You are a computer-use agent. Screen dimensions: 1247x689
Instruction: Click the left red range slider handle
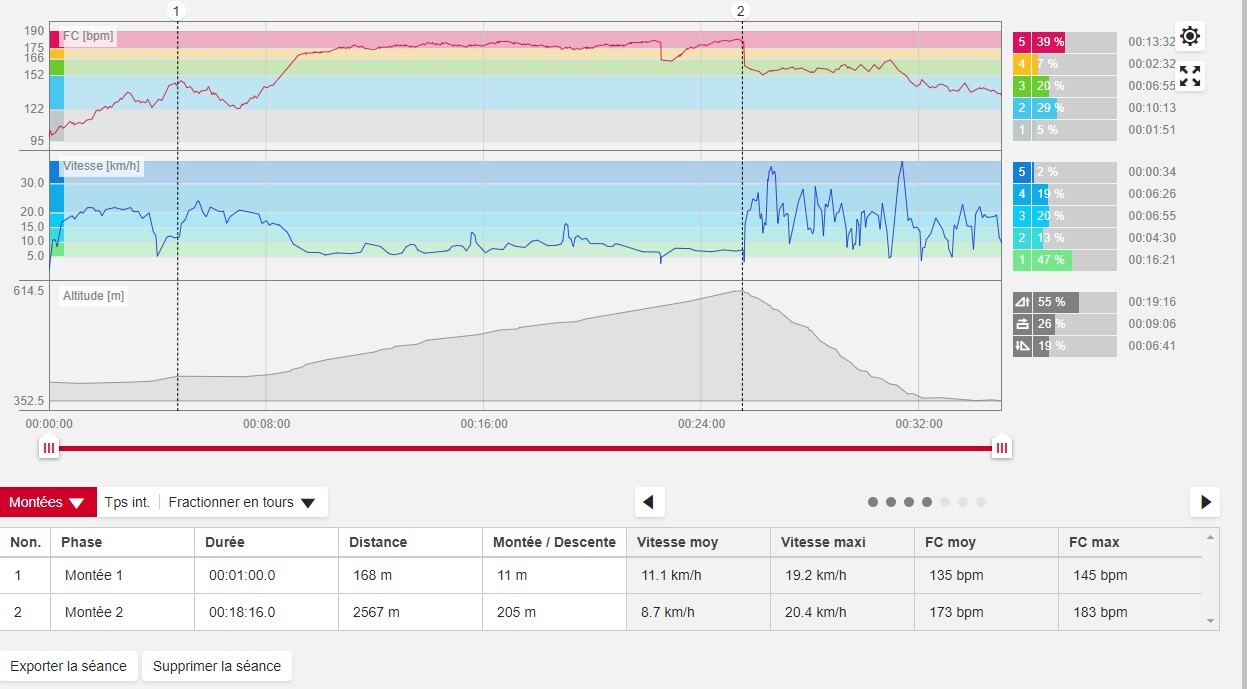click(50, 449)
